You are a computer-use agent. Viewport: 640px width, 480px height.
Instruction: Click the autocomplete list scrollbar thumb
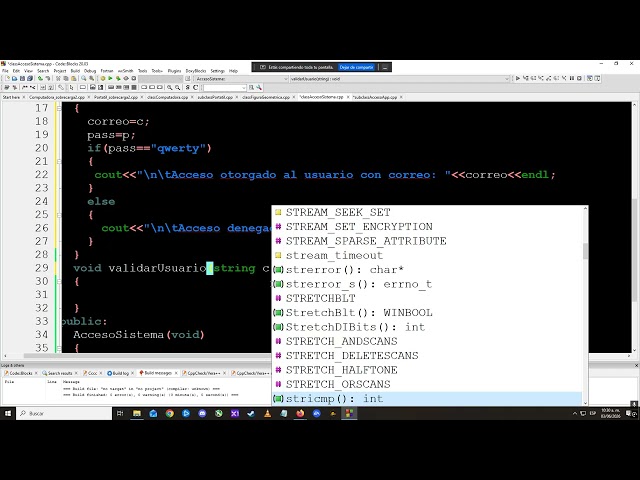585,251
